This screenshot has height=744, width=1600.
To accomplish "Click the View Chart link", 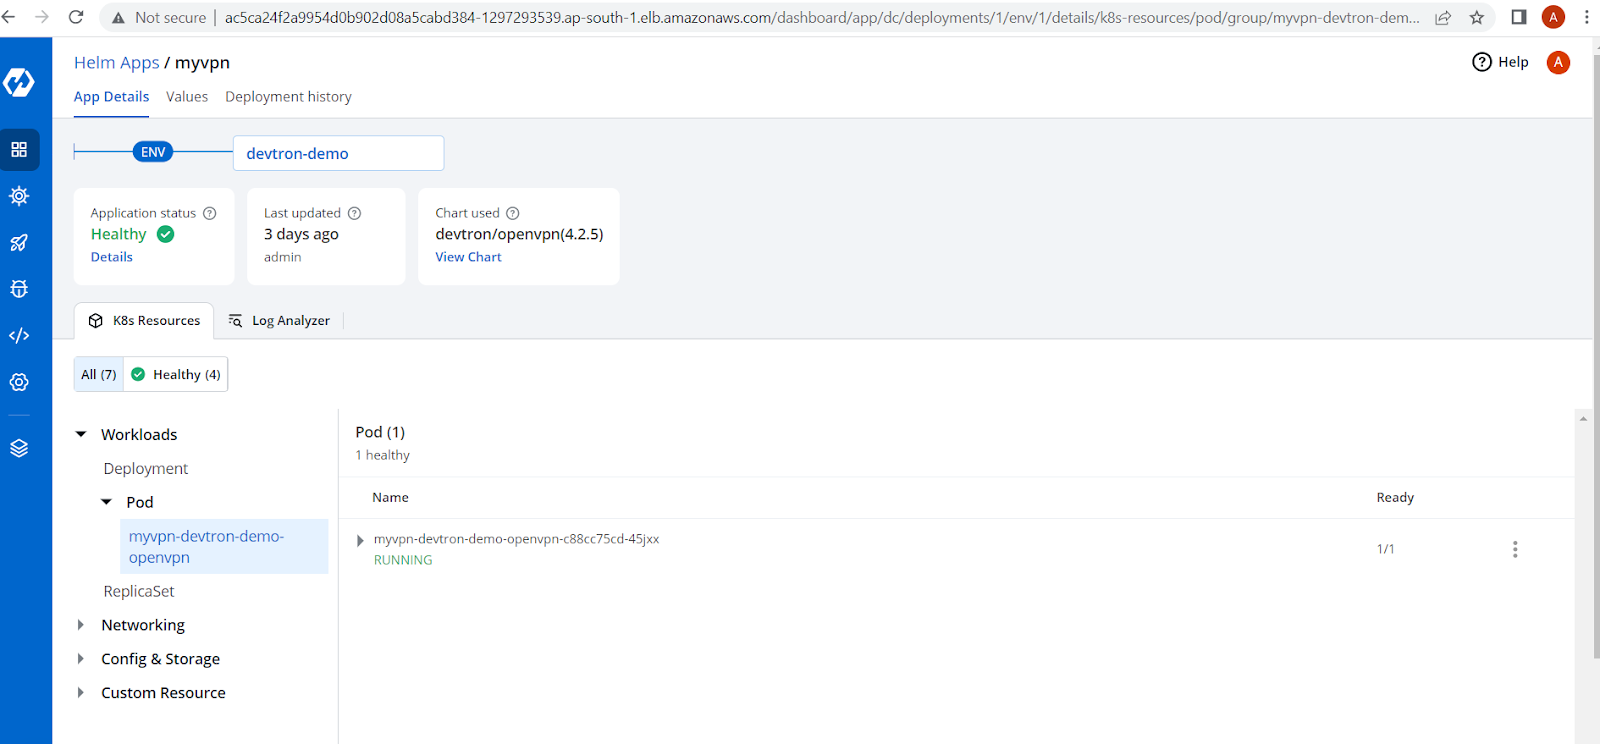I will pyautogui.click(x=468, y=257).
